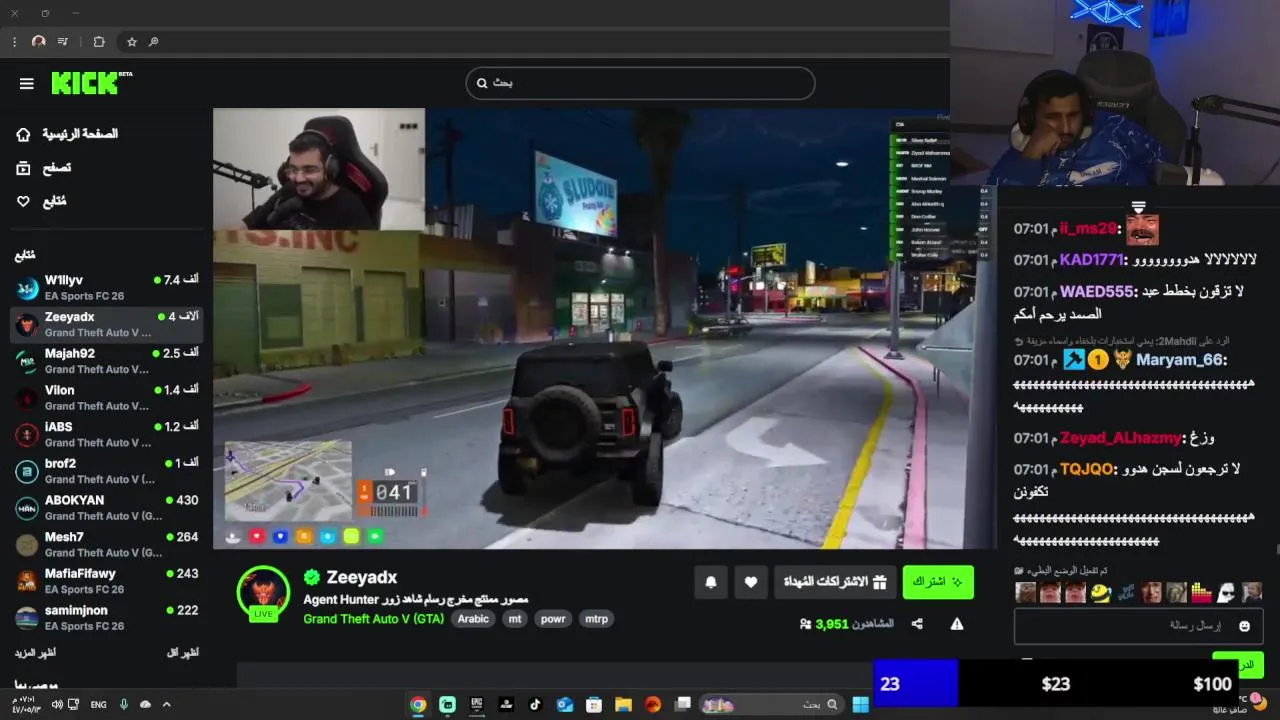Switch ENG language indicator in tray
Image resolution: width=1280 pixels, height=720 pixels.
pos(98,704)
